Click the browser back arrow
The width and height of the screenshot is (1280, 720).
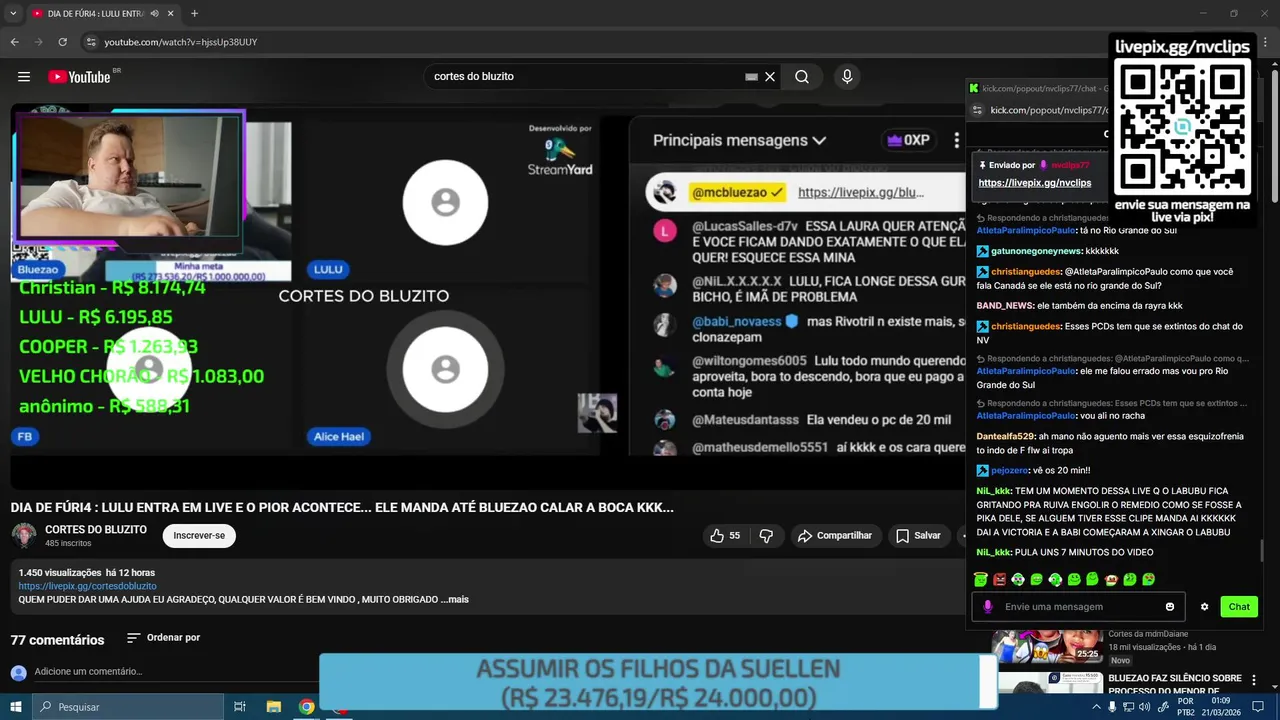point(15,42)
